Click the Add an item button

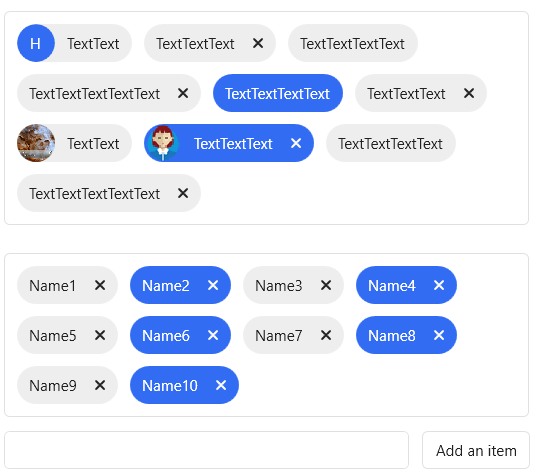(x=476, y=450)
